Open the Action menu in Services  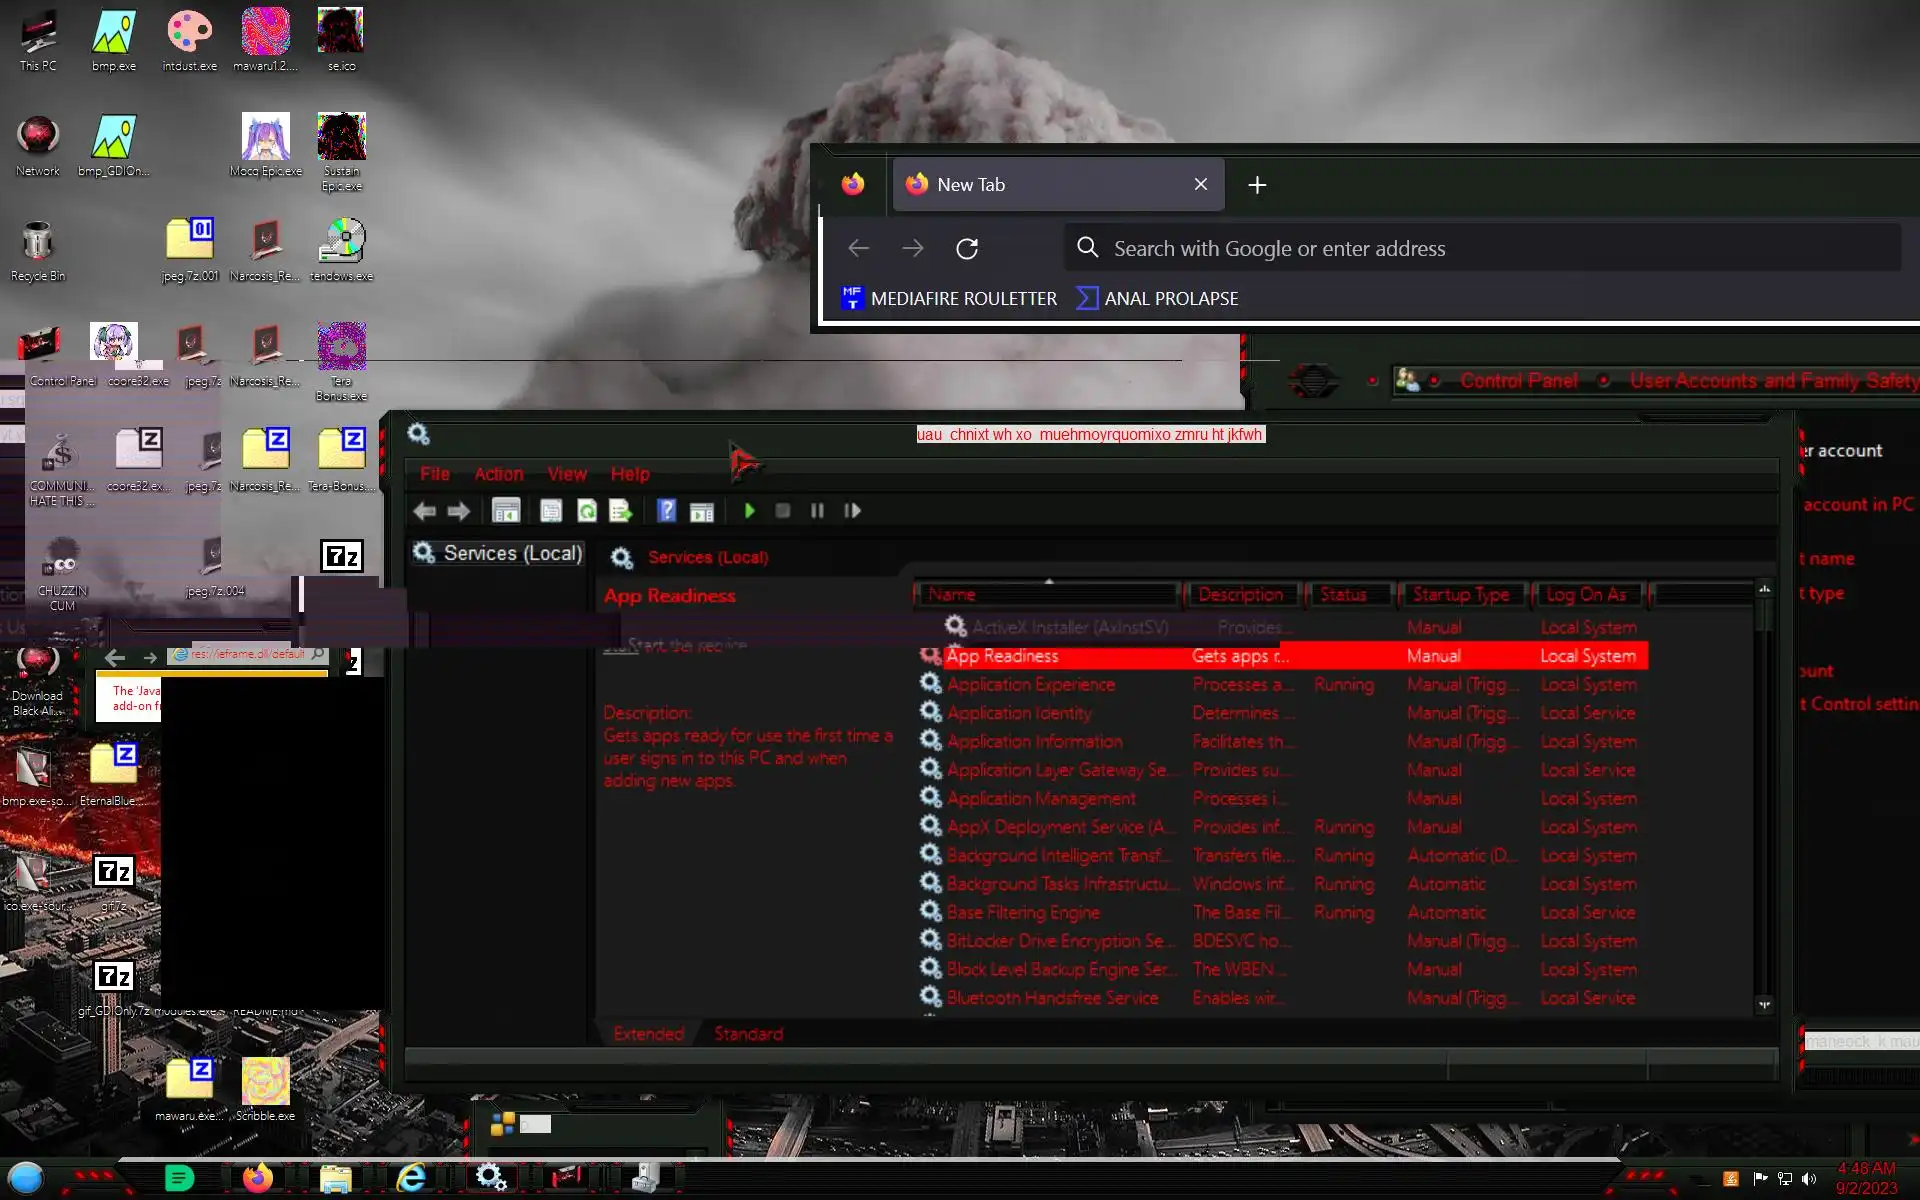pyautogui.click(x=498, y=474)
